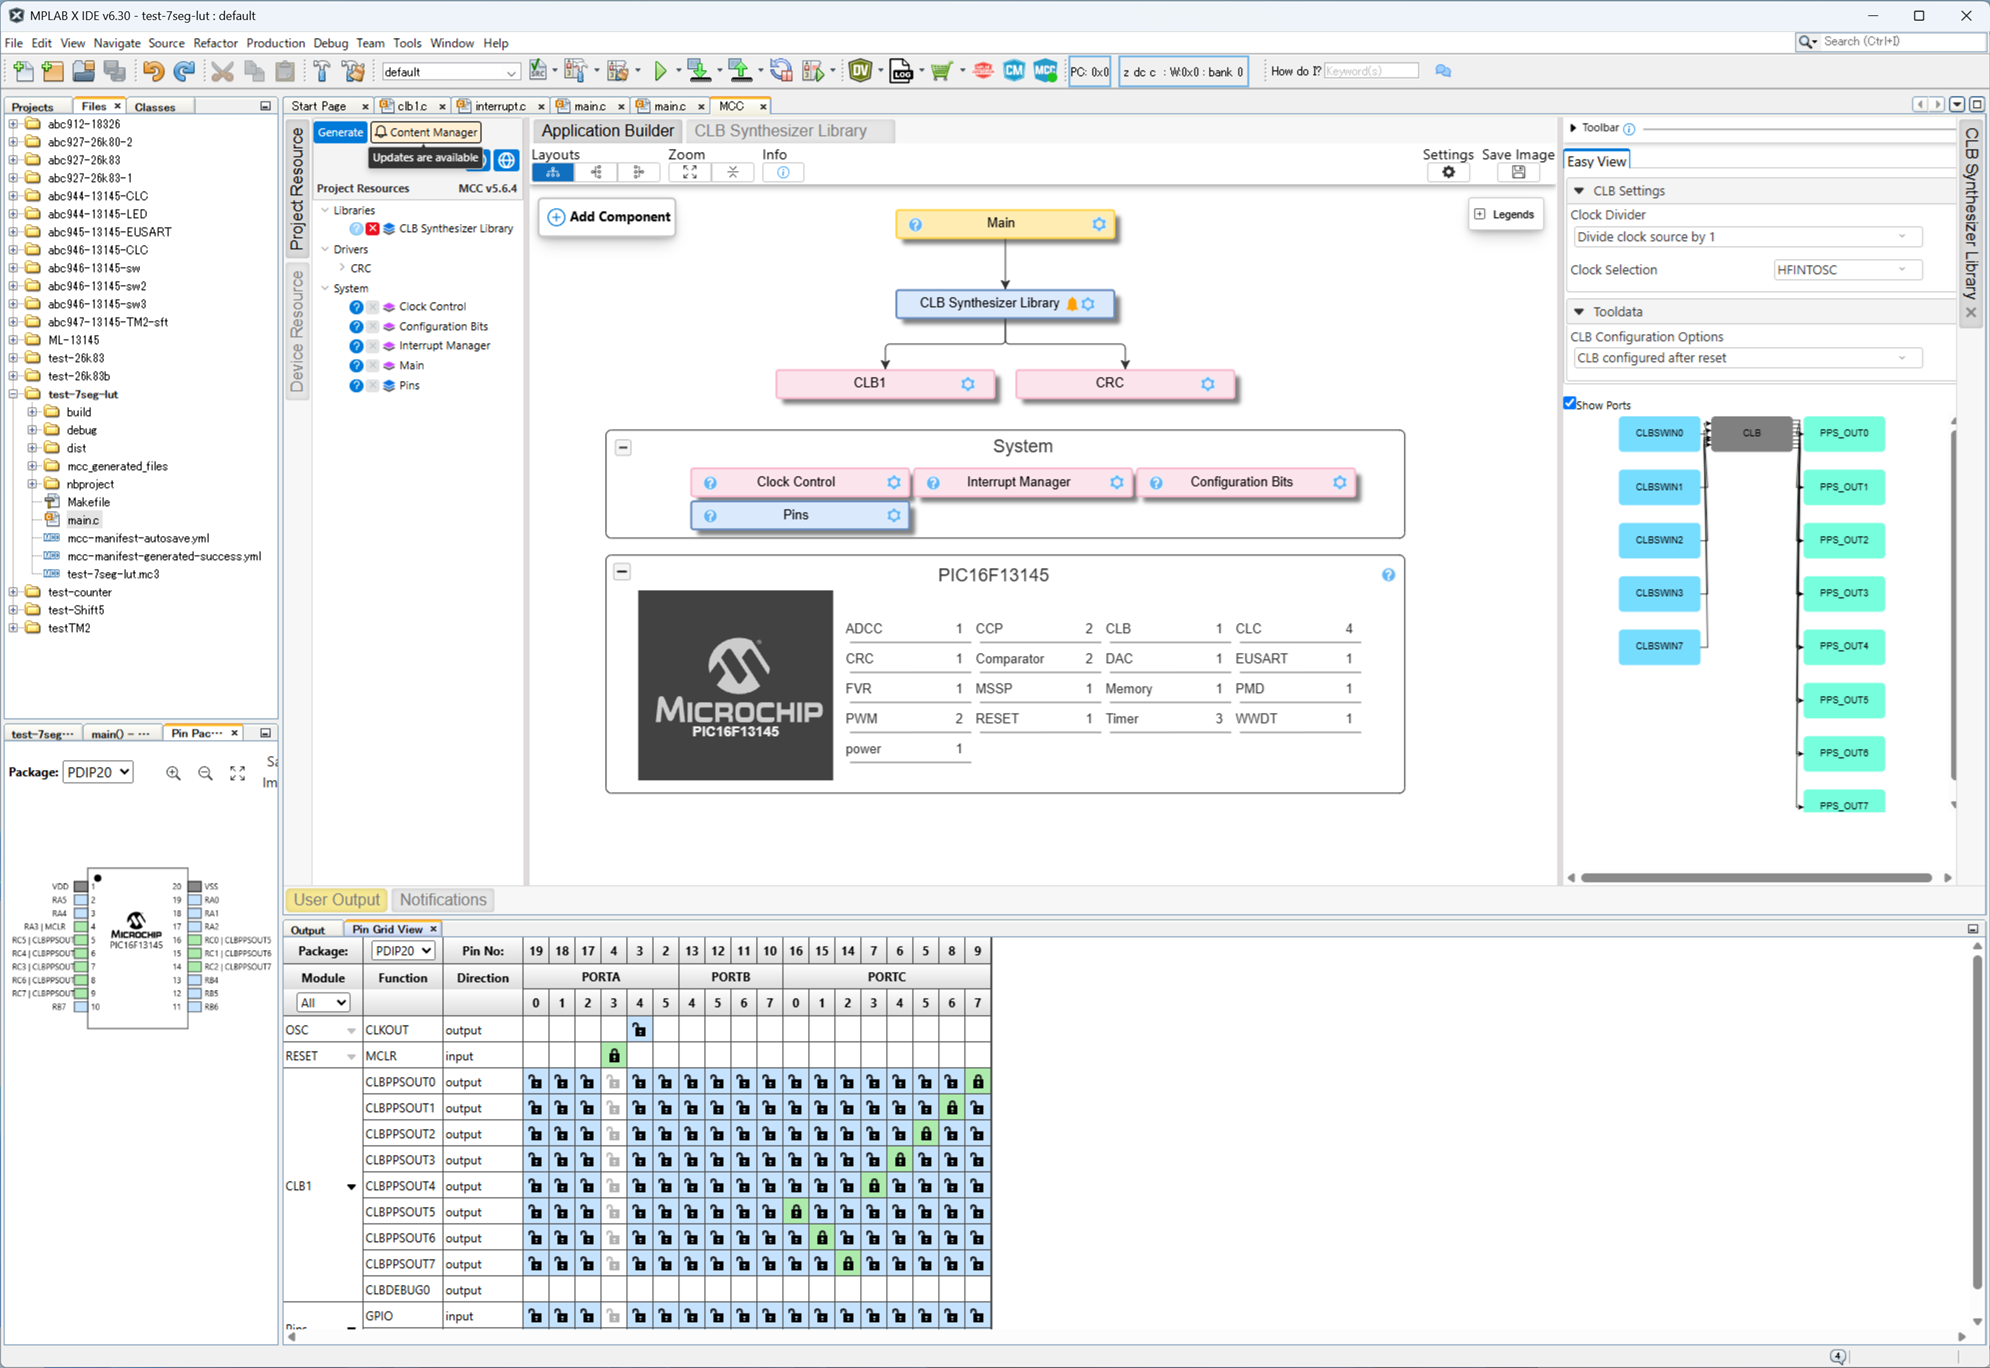1990x1368 pixels.
Task: Open the Module 'All' filter dropdown
Action: pos(322,1003)
